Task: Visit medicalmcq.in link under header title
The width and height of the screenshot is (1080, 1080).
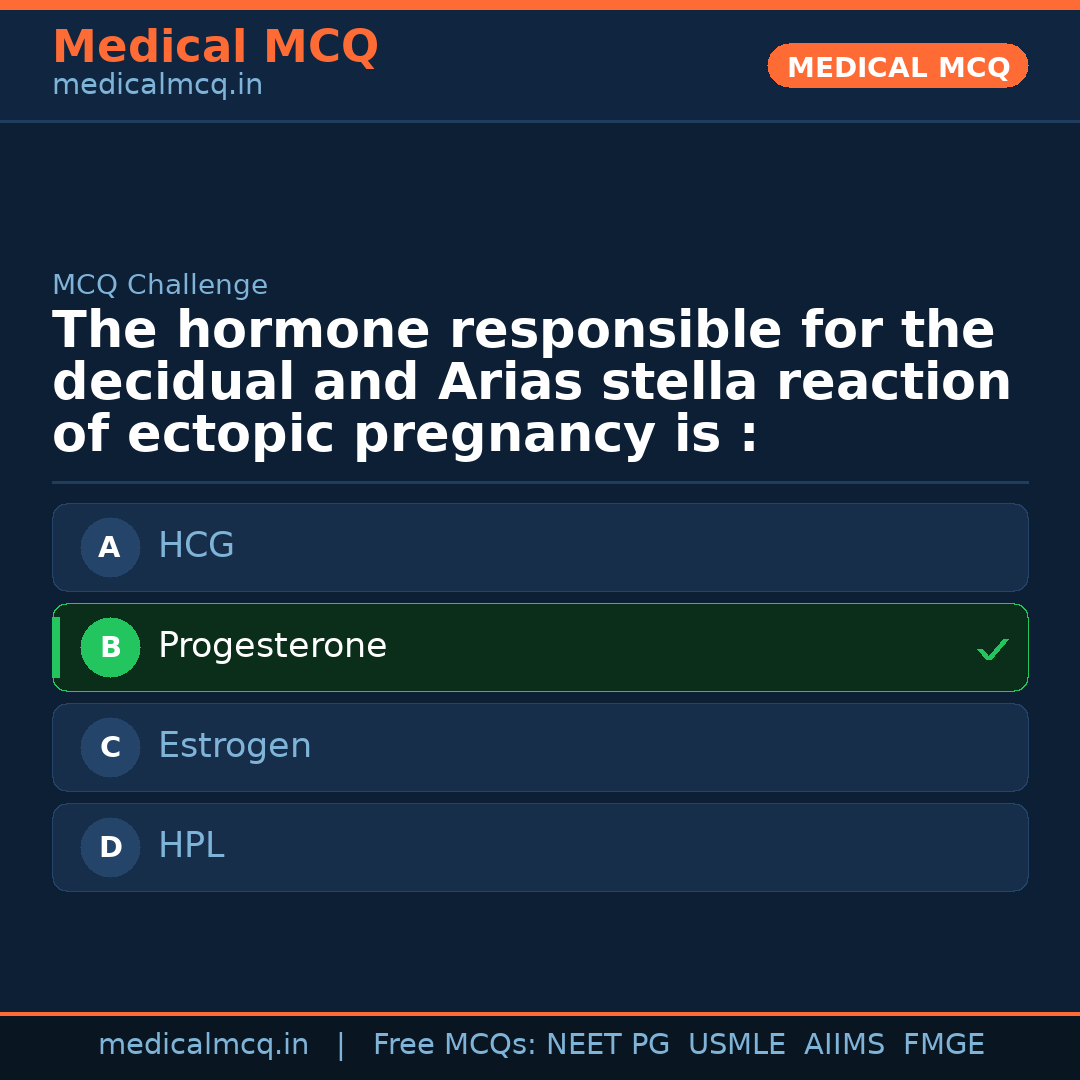Action: coord(157,86)
